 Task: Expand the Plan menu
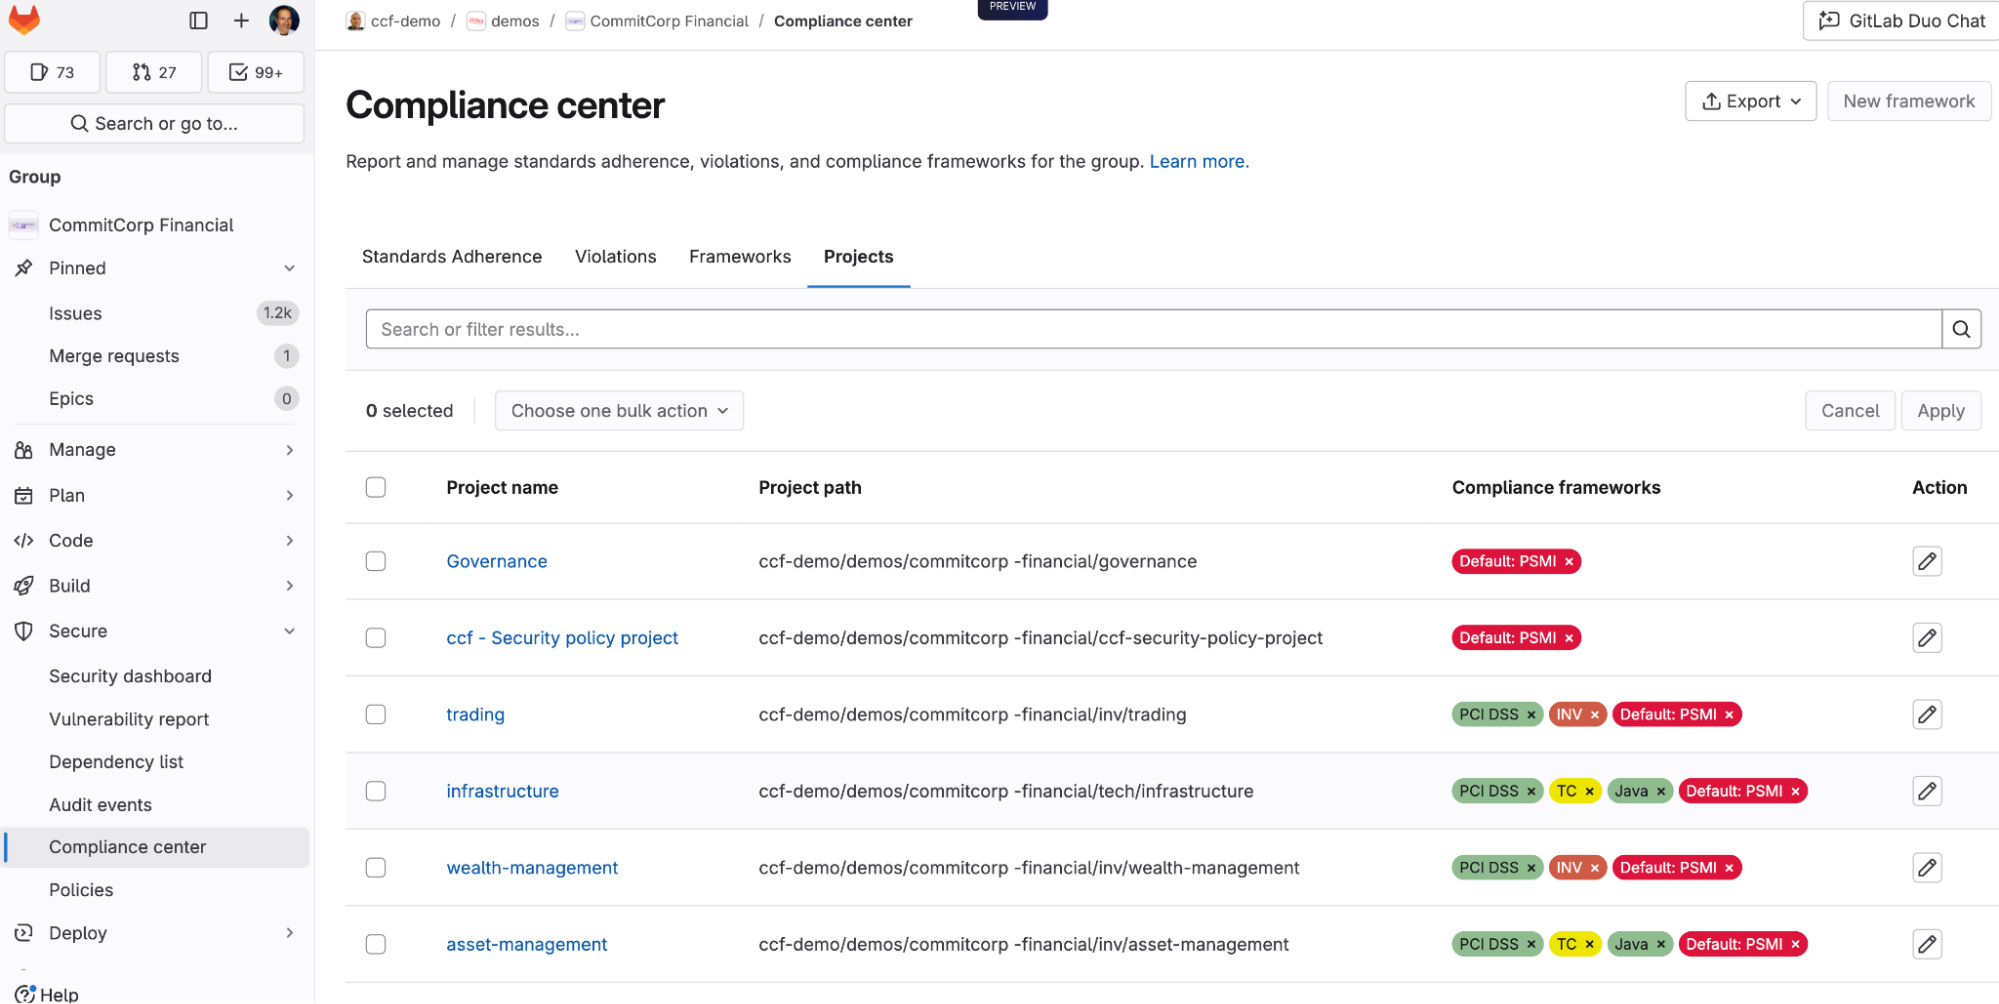pos(289,495)
